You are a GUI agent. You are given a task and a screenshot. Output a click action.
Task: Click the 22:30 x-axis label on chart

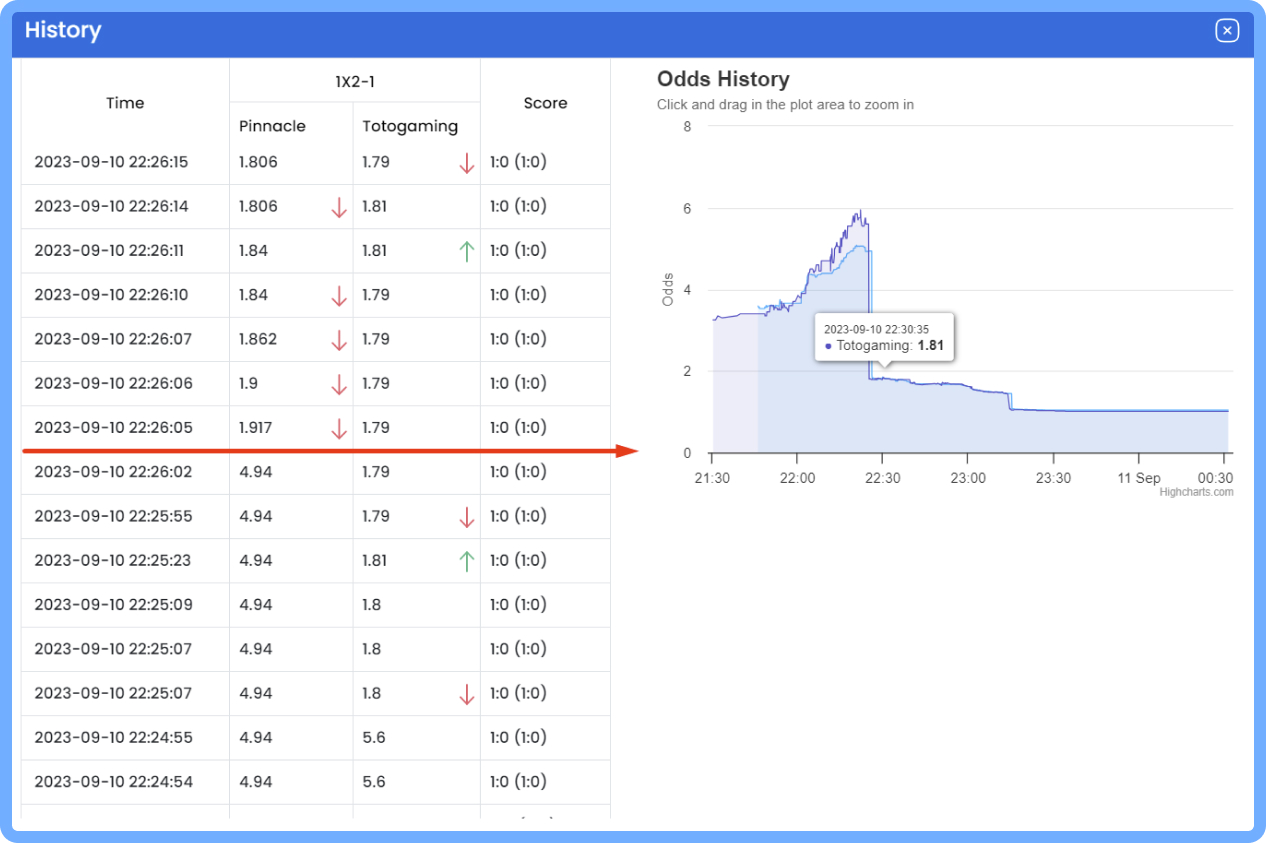pyautogui.click(x=882, y=478)
